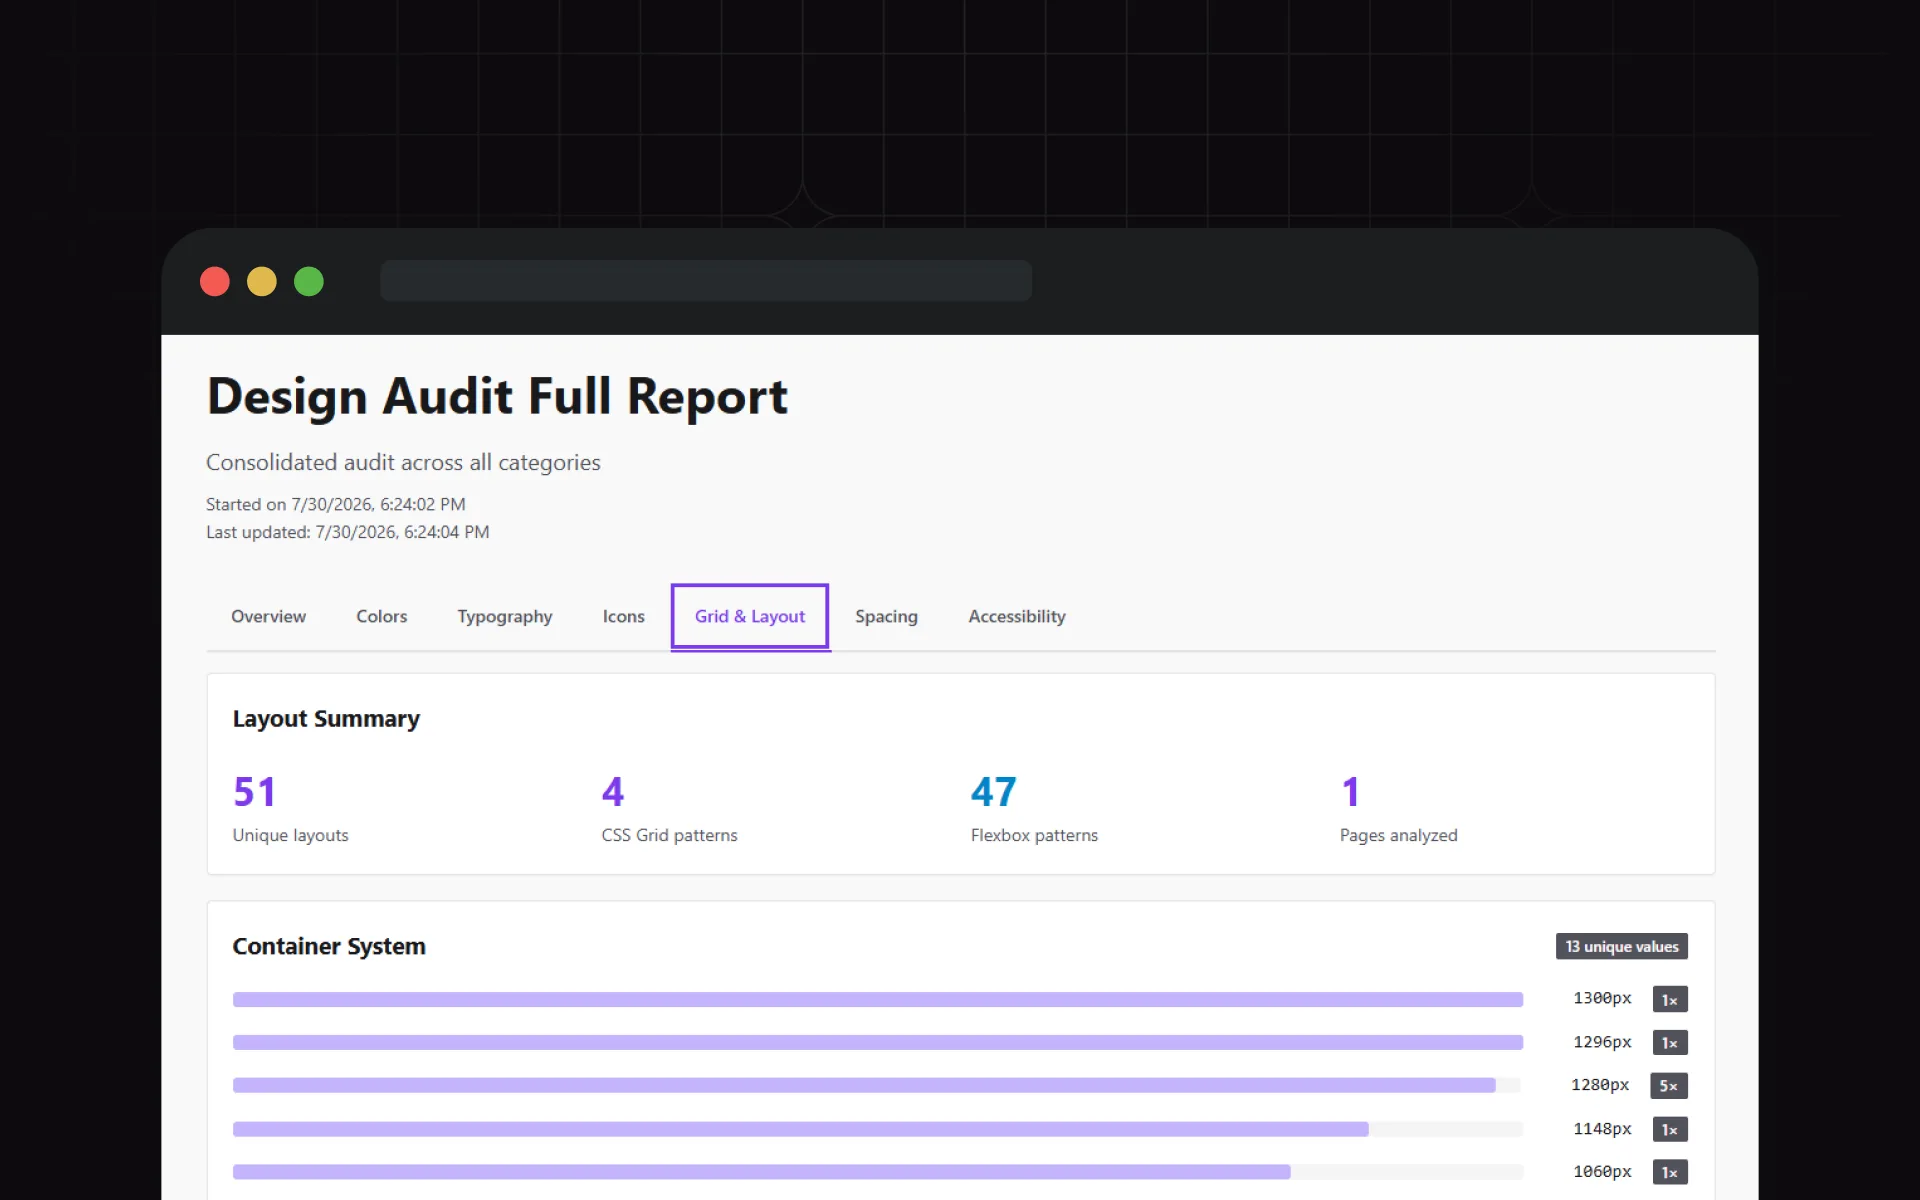Click the Consolidated audit across all categories subtitle
The height and width of the screenshot is (1200, 1920).
403,463
